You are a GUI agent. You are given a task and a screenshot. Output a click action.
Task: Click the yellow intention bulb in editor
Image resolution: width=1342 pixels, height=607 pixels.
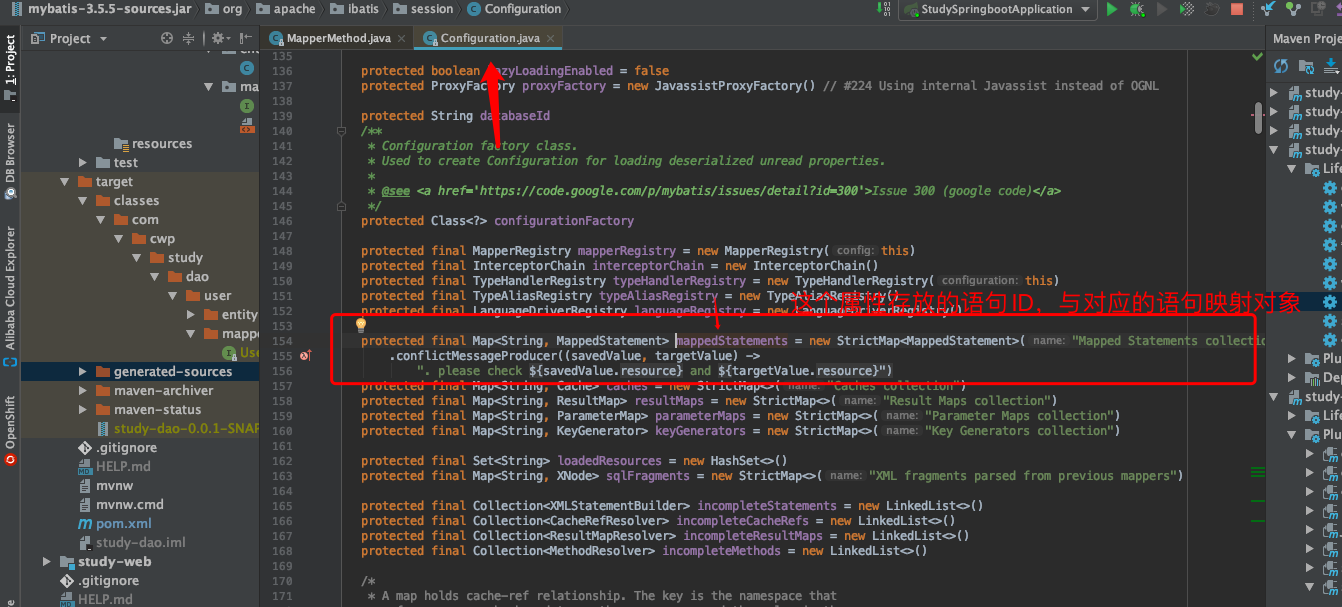point(360,323)
